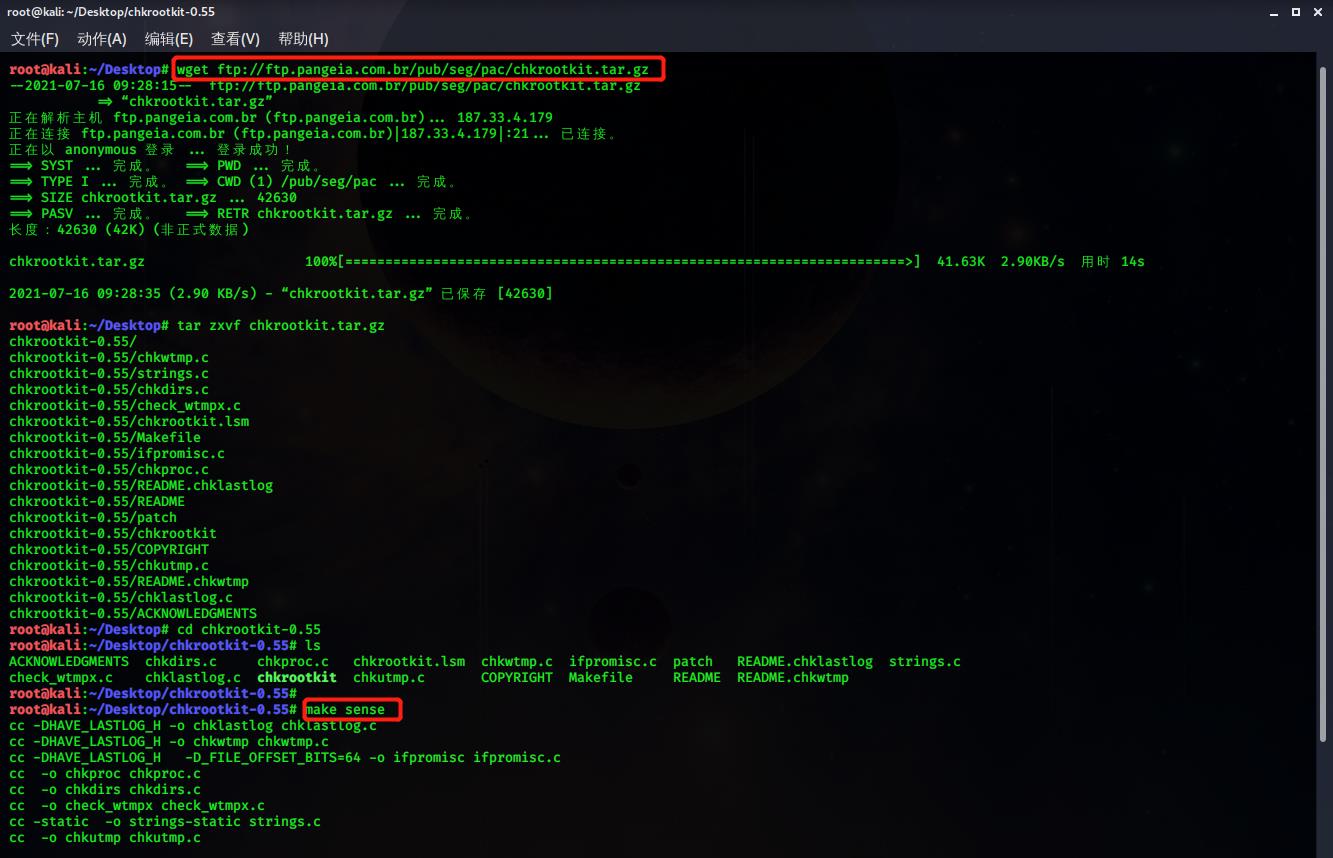
Task: Click 'README.chkwtmp' in ls output
Action: tap(793, 677)
